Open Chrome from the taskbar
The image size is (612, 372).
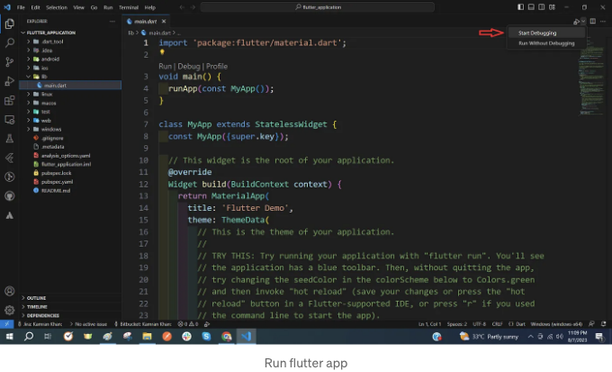pos(226,336)
